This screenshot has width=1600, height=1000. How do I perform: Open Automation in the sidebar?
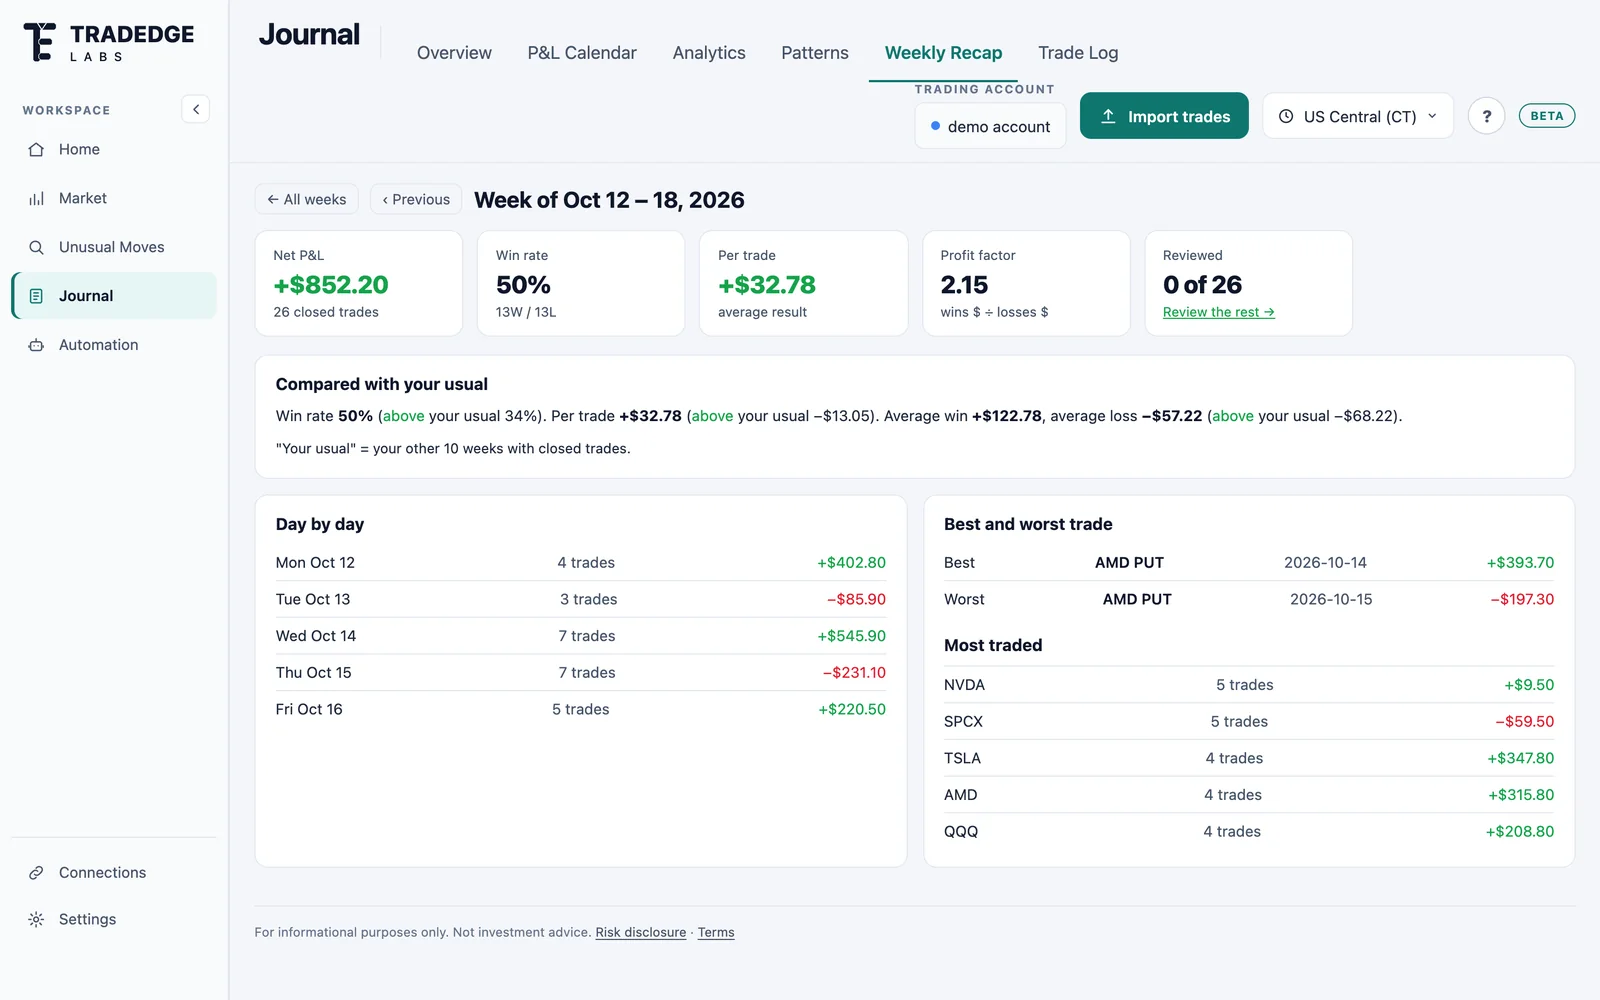tap(113, 345)
